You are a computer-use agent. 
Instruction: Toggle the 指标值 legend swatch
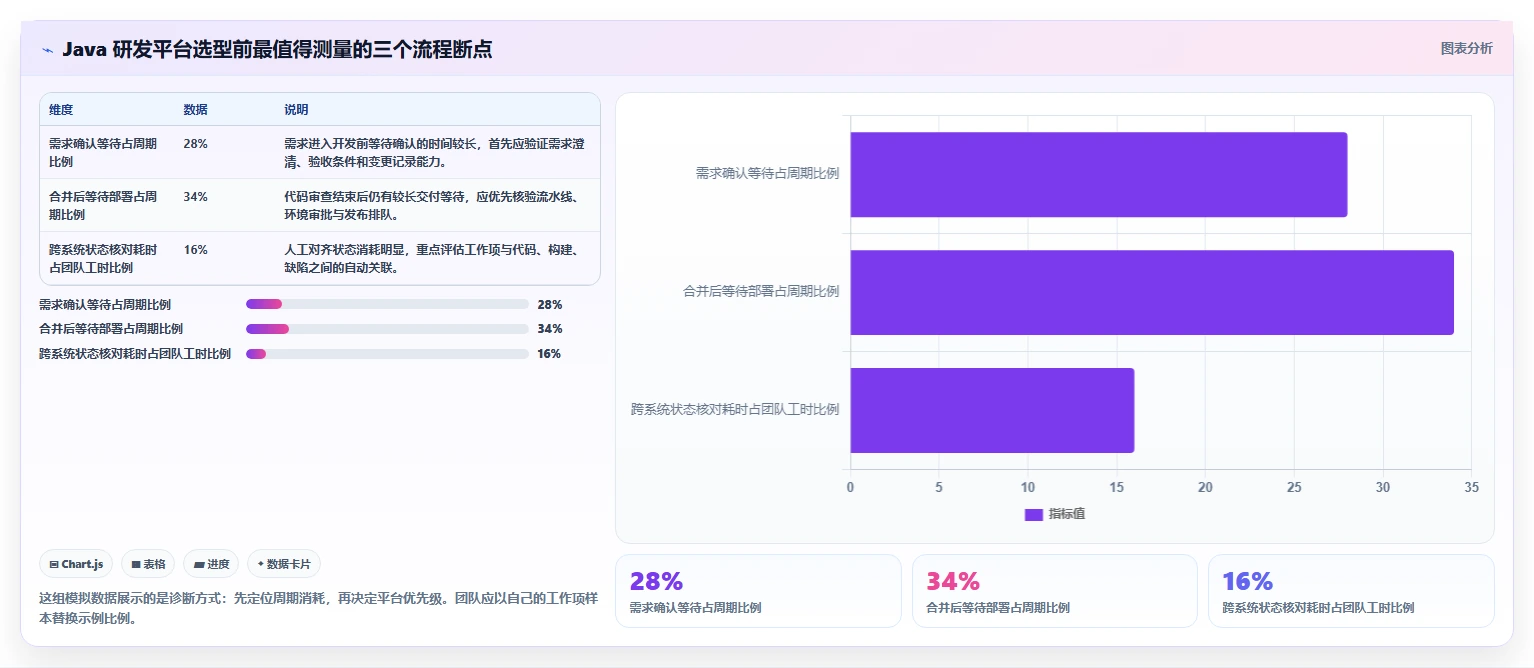point(1034,514)
